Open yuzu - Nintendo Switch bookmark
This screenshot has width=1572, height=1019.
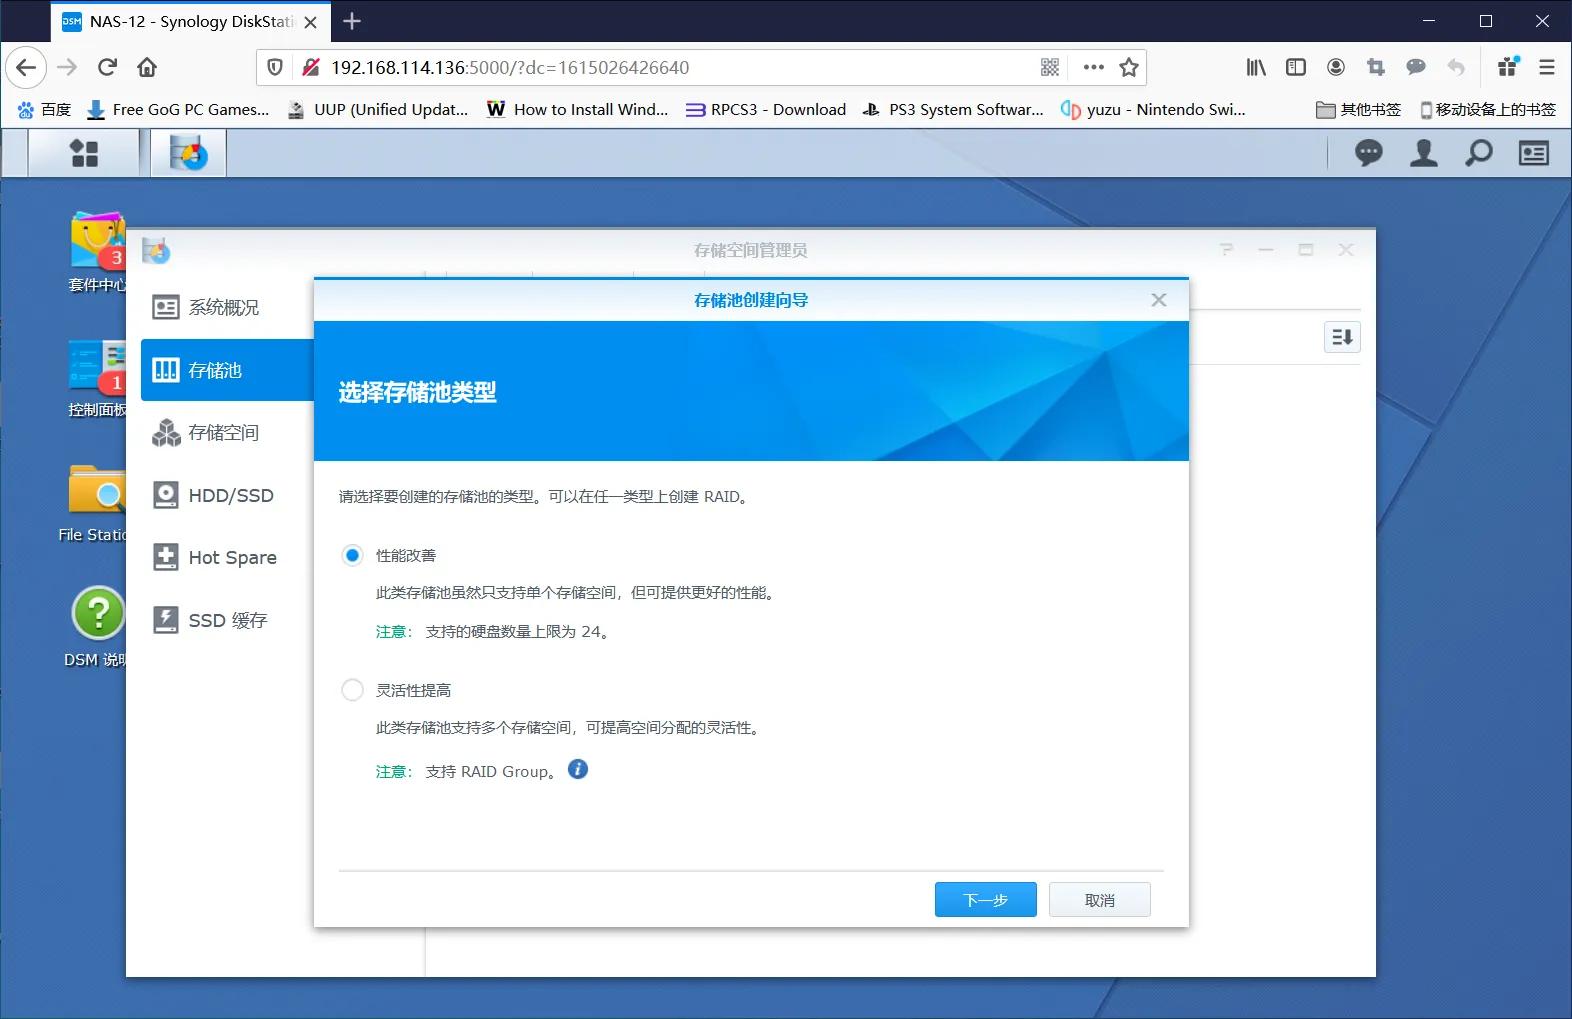click(x=1153, y=109)
